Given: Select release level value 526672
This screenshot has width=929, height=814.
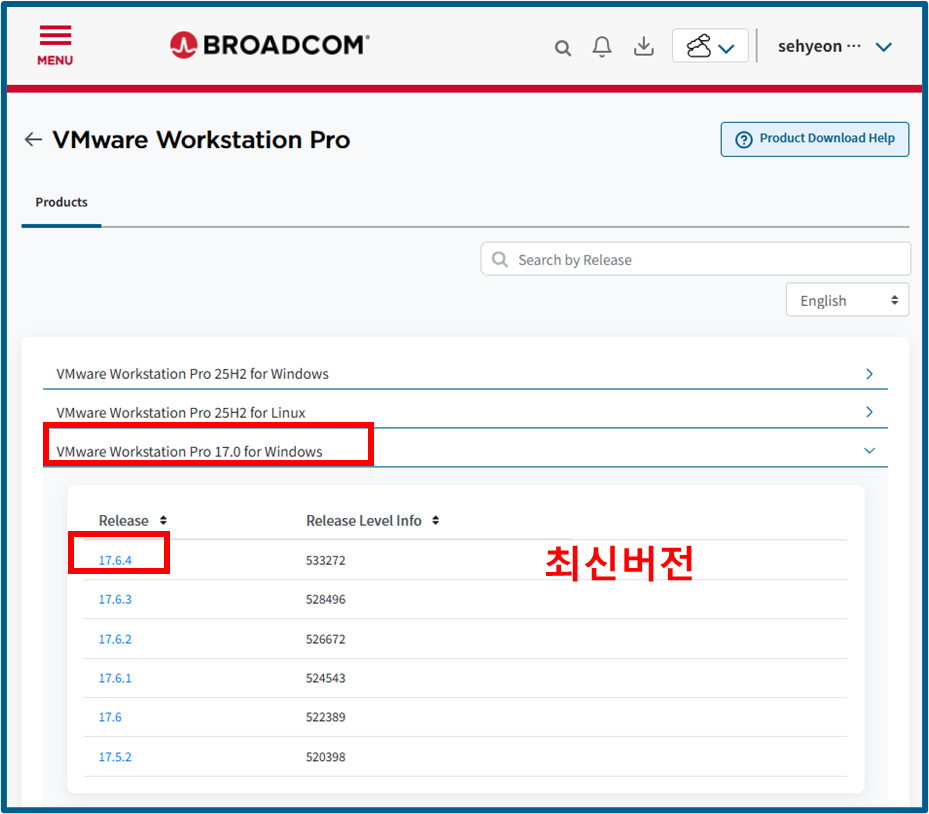Looking at the screenshot, I should pyautogui.click(x=325, y=639).
